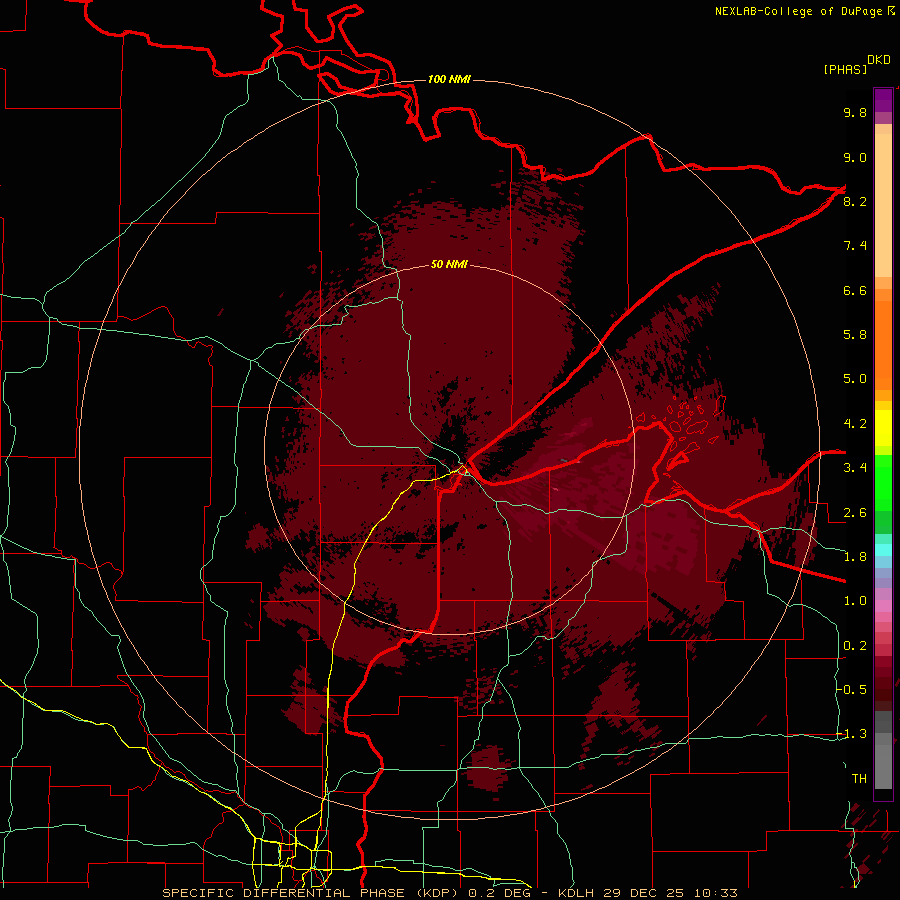Pick the purple band atop the color bar
The image size is (900, 900).
coord(883,100)
